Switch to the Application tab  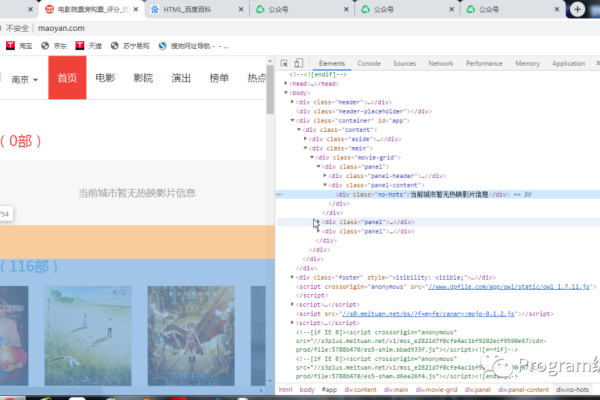[568, 63]
